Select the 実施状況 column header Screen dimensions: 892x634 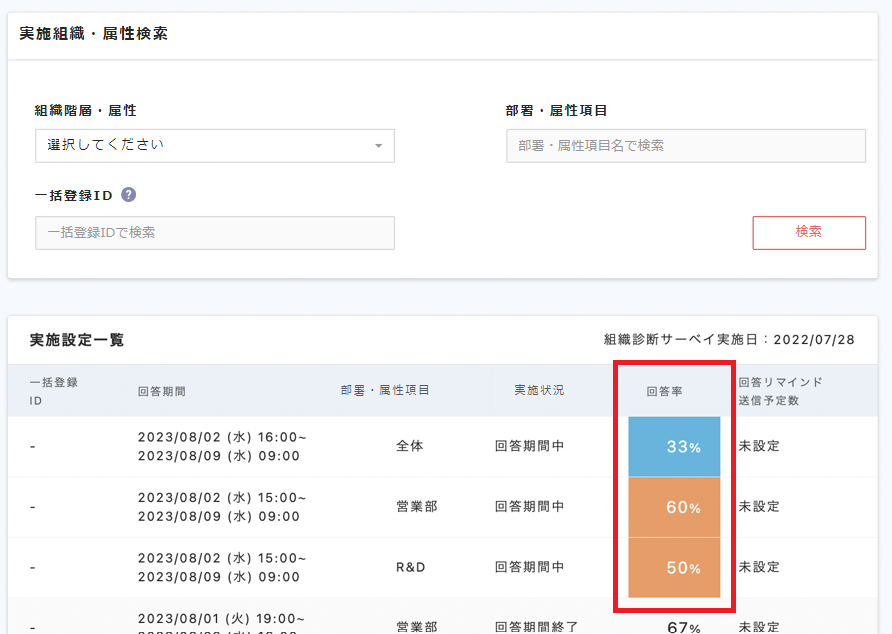pos(539,390)
